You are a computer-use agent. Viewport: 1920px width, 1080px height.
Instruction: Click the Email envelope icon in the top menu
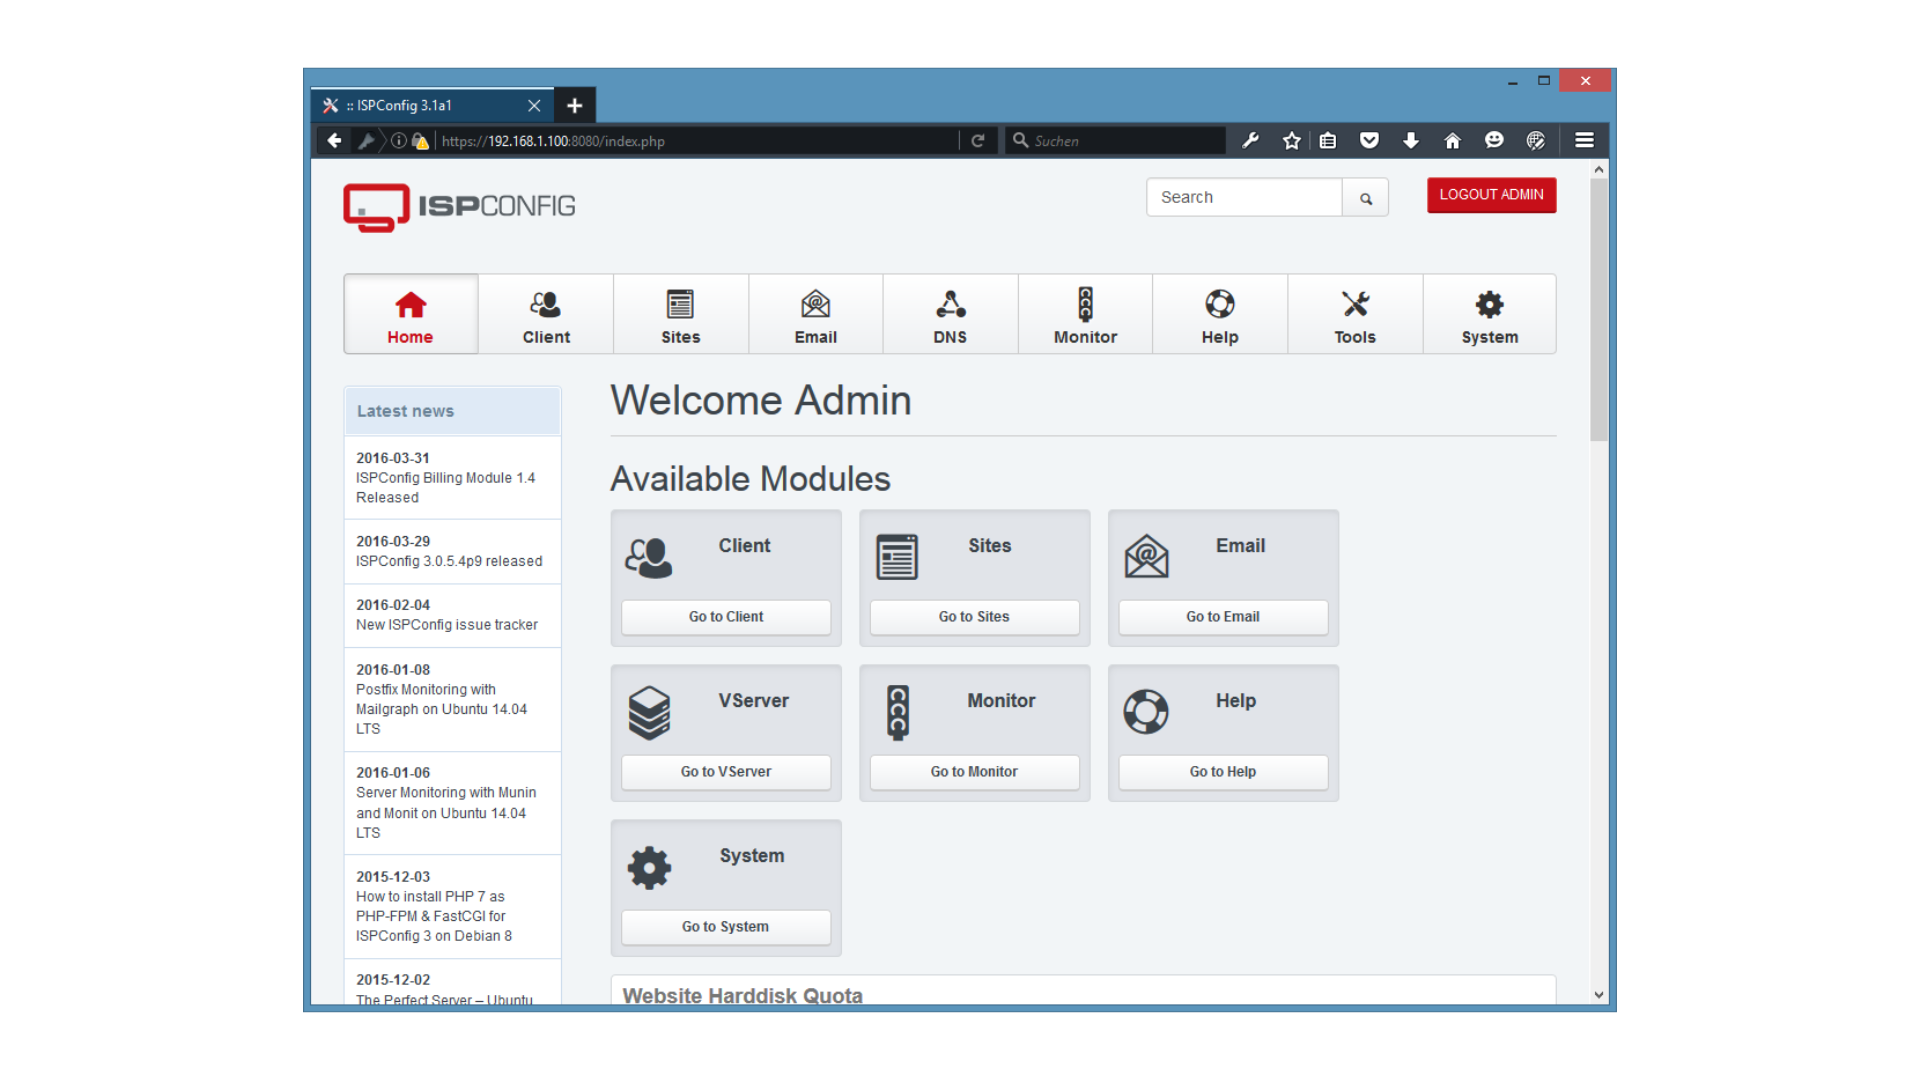(x=815, y=303)
